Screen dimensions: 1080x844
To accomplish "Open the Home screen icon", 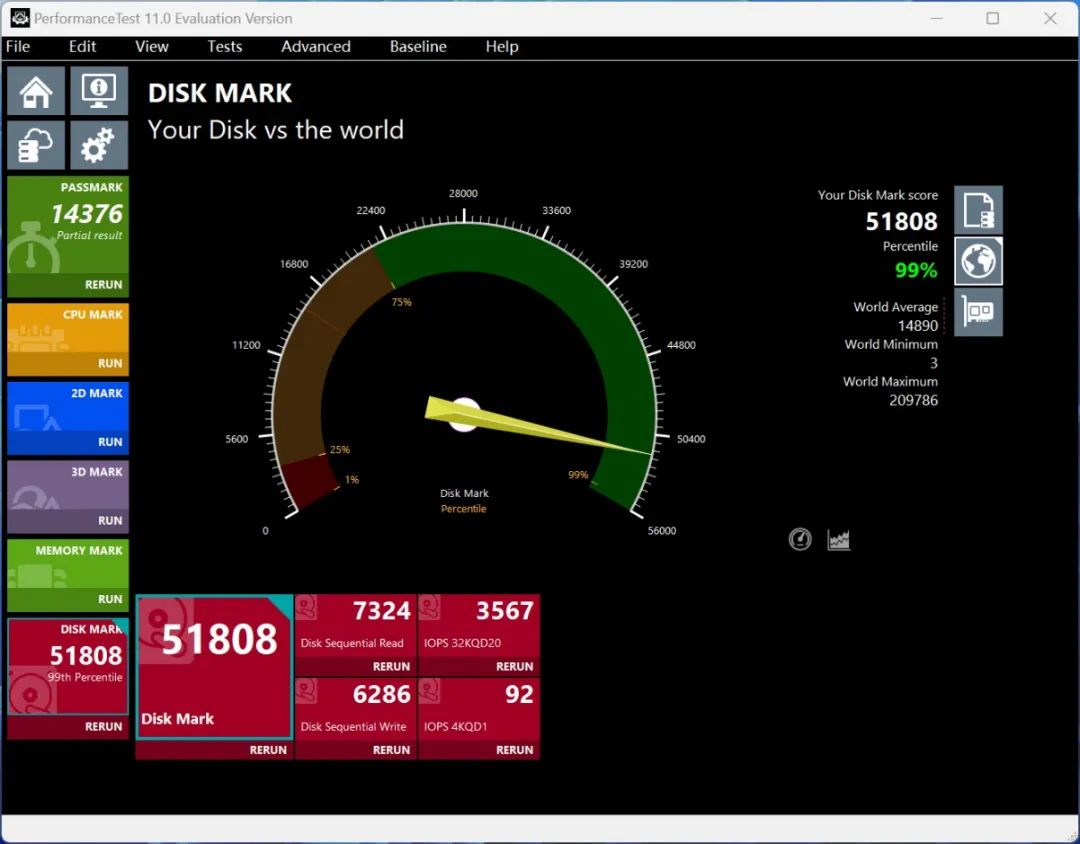I will tap(35, 90).
